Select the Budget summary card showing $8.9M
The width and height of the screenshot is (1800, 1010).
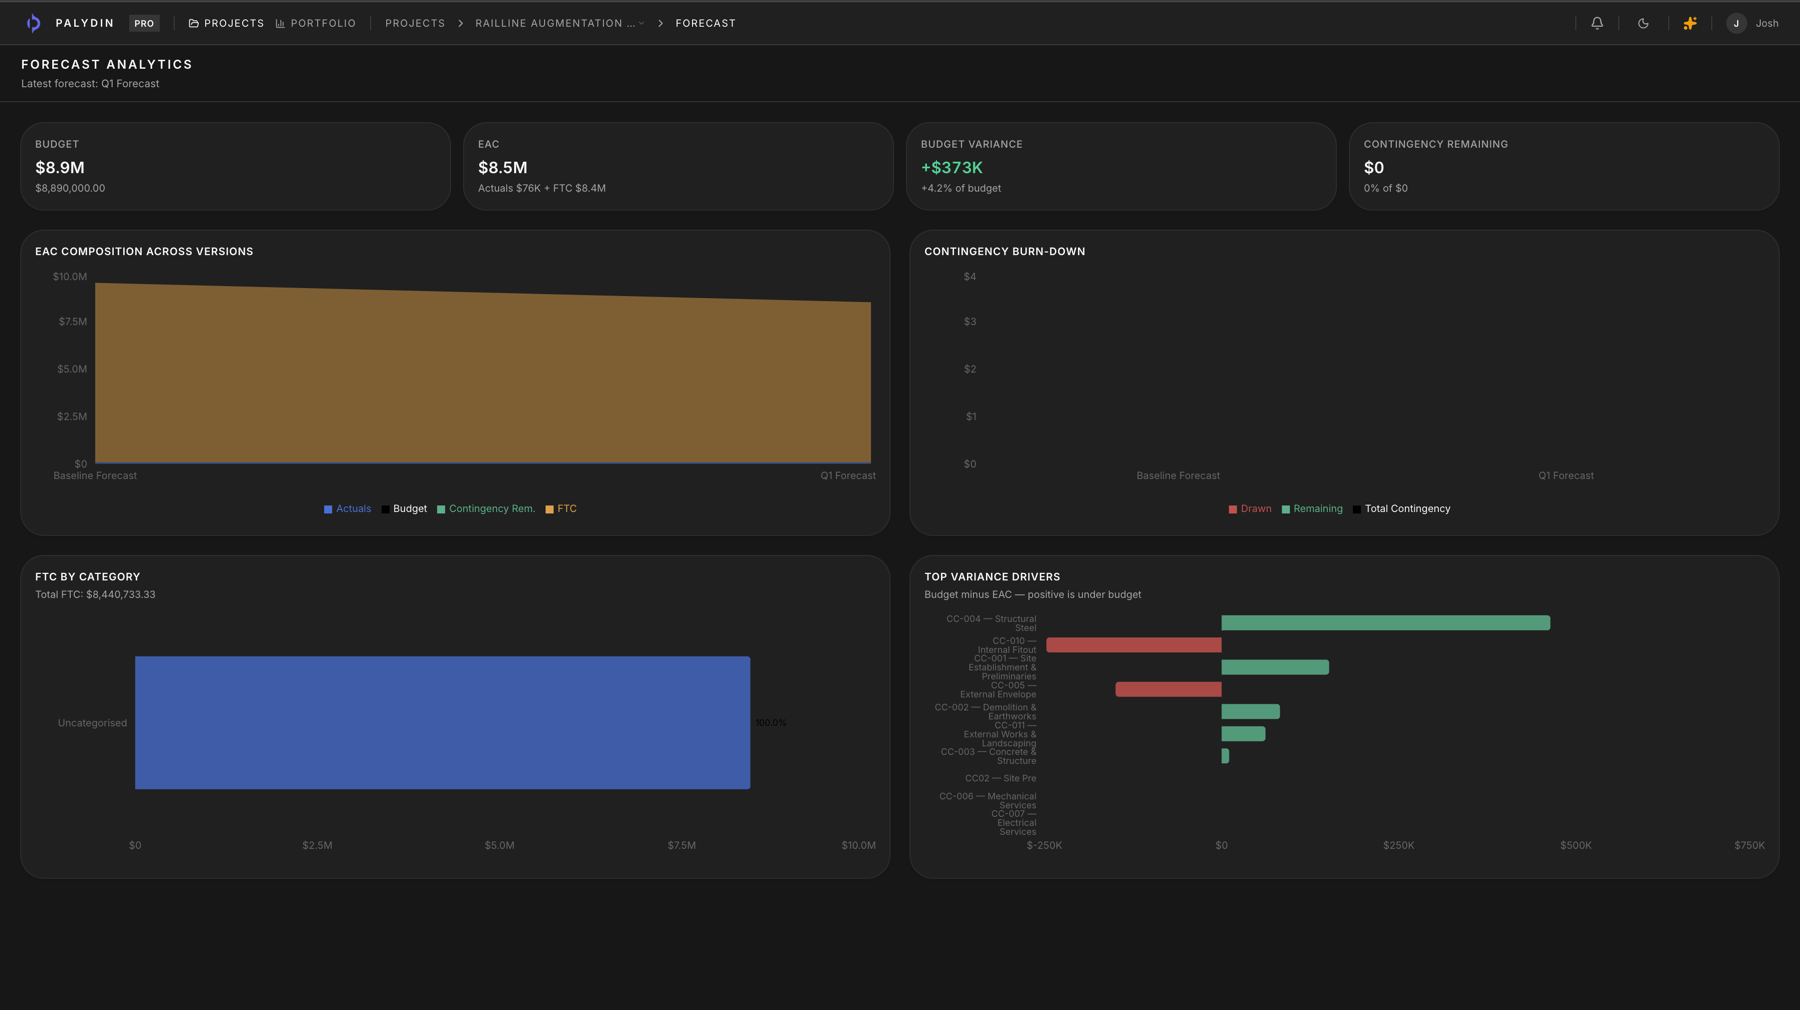click(x=235, y=166)
